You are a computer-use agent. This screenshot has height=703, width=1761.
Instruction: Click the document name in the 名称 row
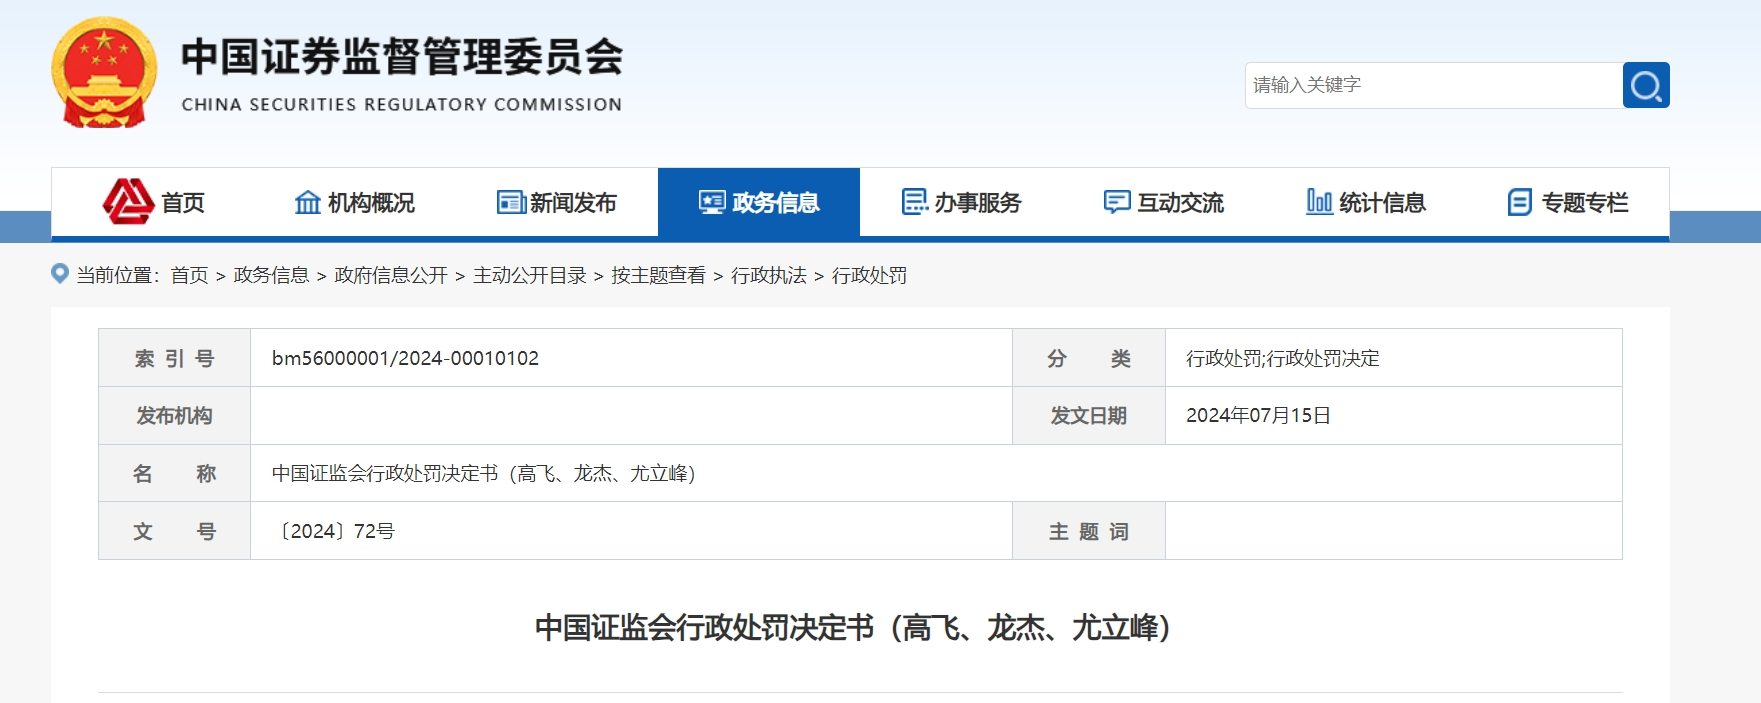point(484,473)
